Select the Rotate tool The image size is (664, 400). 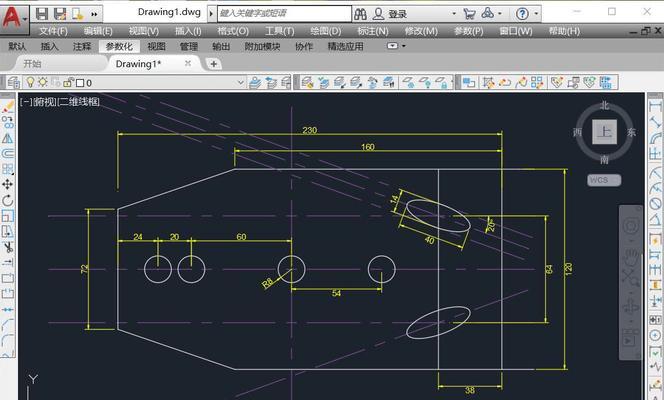[x=8, y=200]
